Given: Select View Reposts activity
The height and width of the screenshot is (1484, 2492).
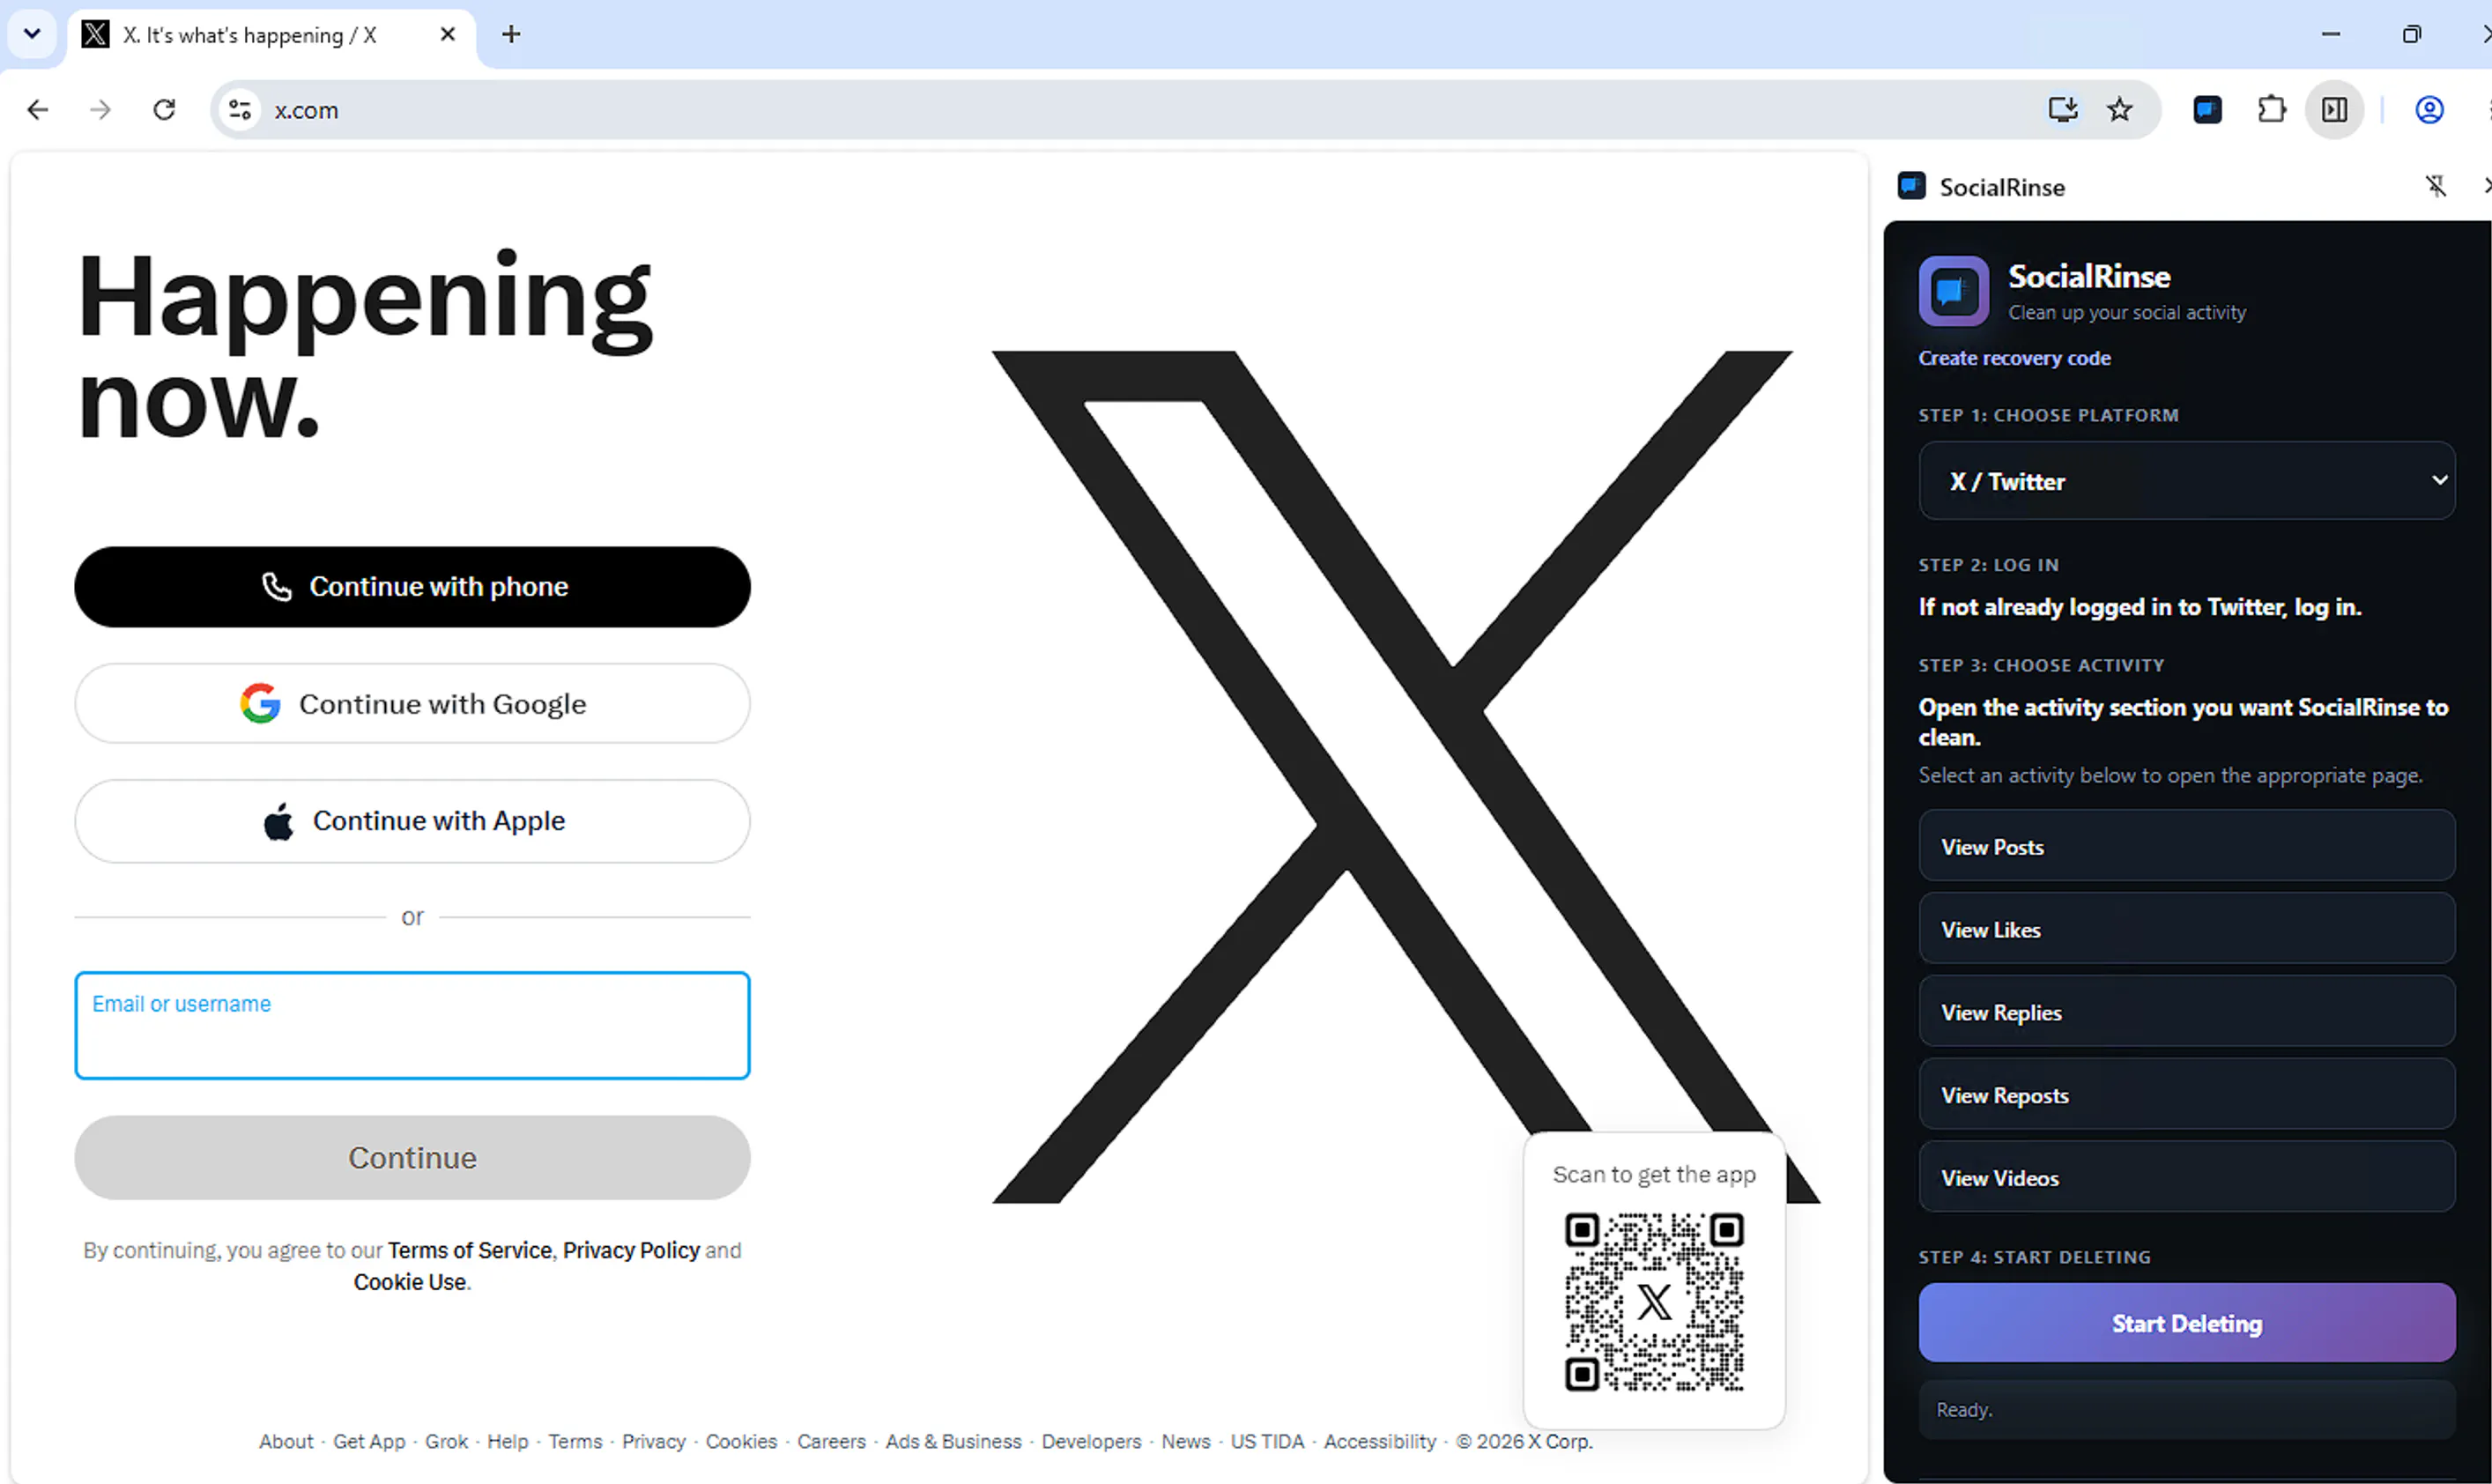Looking at the screenshot, I should [2186, 1095].
